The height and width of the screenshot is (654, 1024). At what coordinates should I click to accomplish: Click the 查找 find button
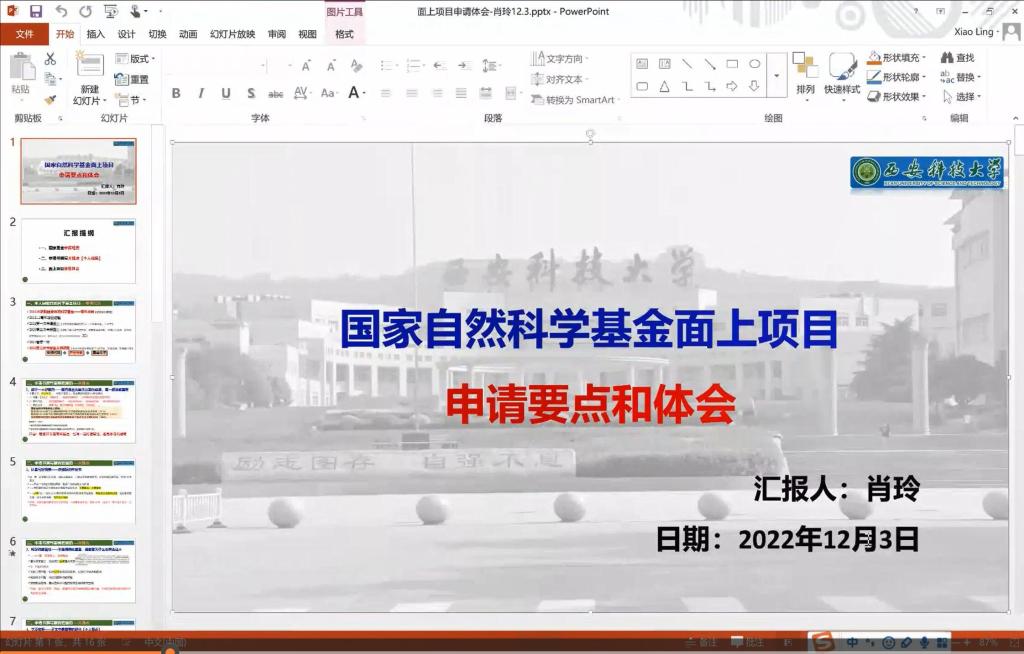point(958,58)
